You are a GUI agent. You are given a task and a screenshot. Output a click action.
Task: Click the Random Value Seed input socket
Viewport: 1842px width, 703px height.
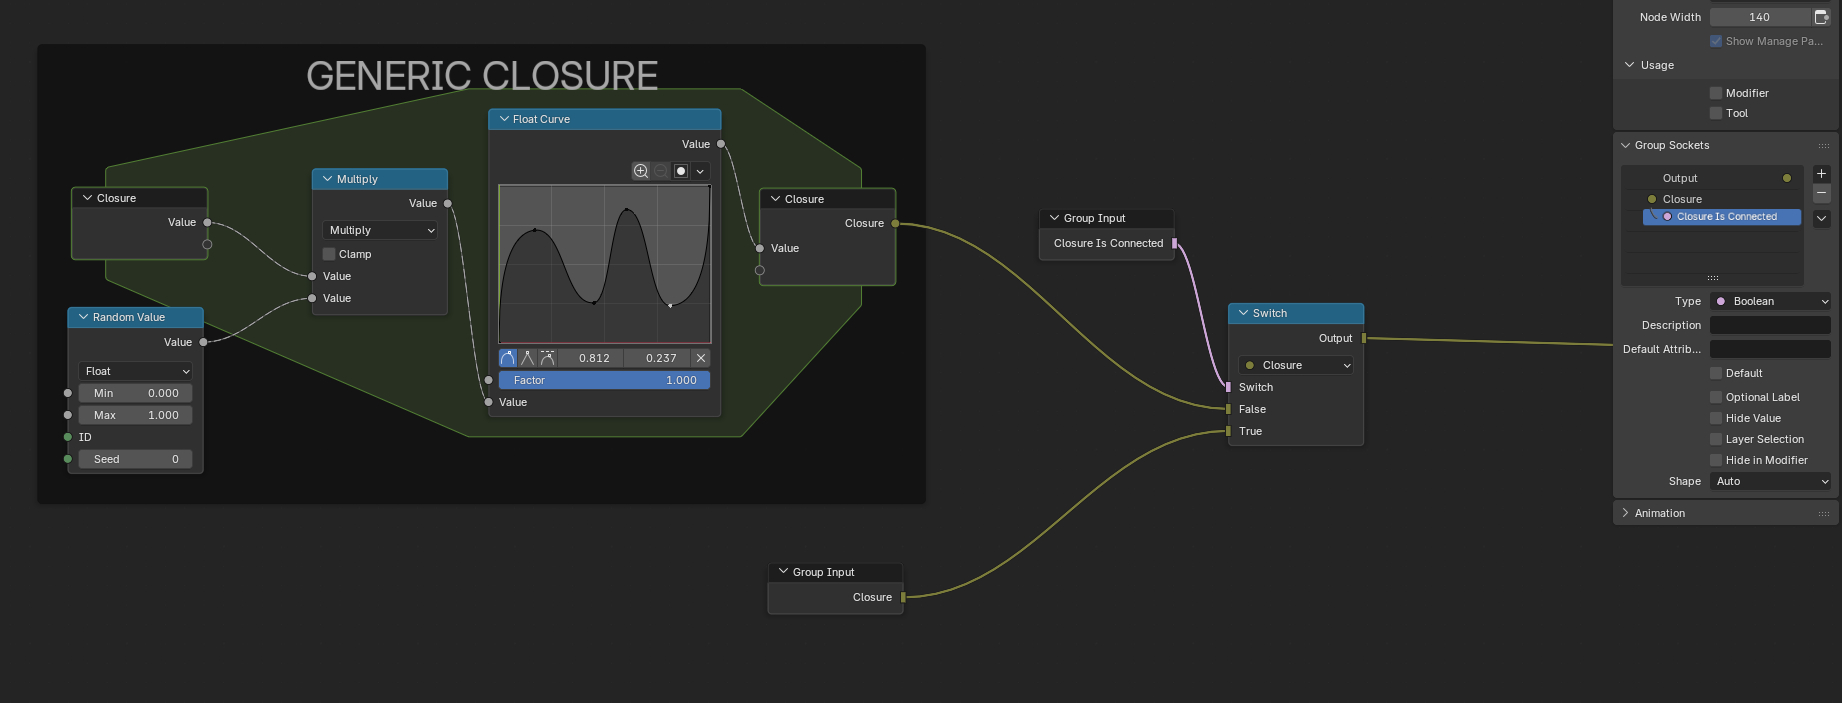tap(68, 459)
